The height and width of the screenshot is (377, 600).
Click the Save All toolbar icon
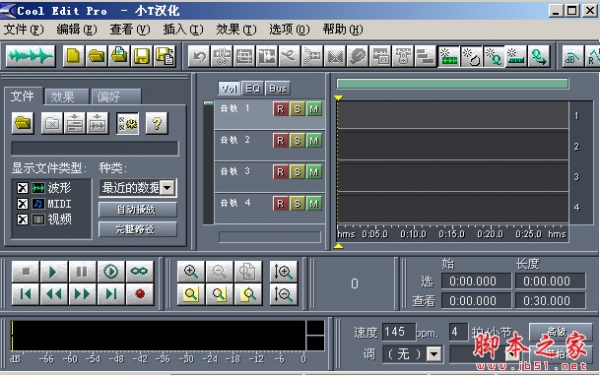click(165, 56)
